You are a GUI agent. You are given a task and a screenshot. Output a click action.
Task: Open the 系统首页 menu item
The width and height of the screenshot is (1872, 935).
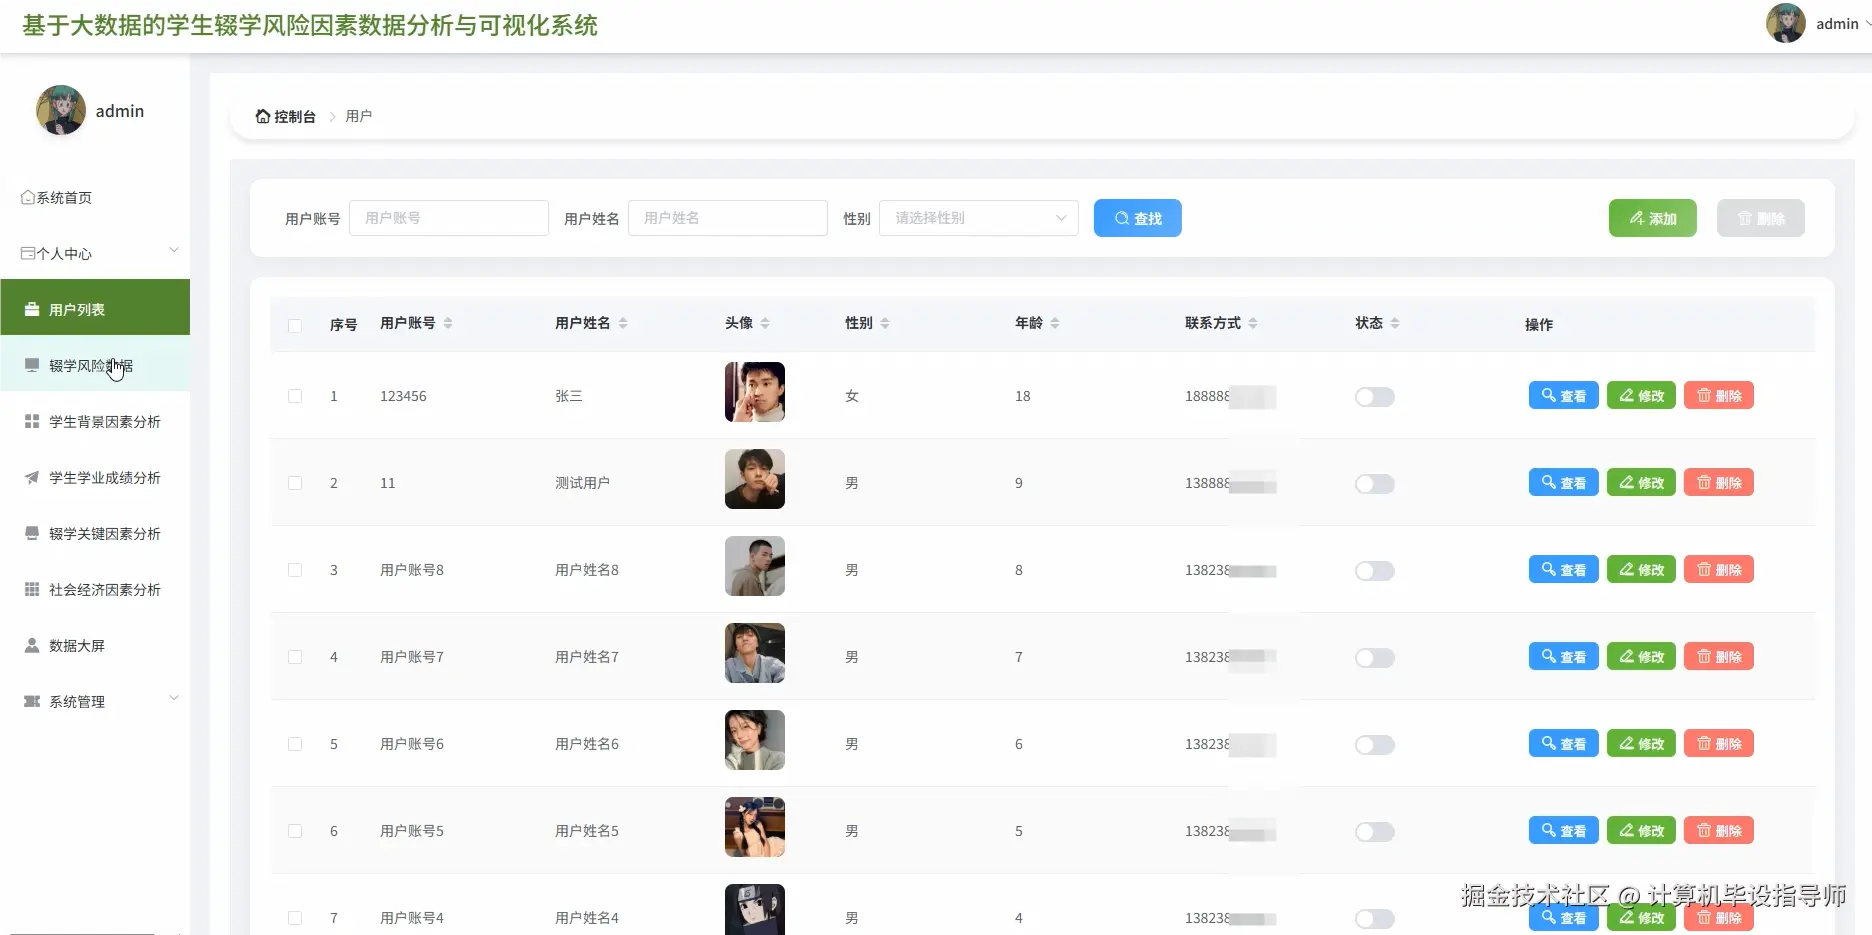(95, 198)
